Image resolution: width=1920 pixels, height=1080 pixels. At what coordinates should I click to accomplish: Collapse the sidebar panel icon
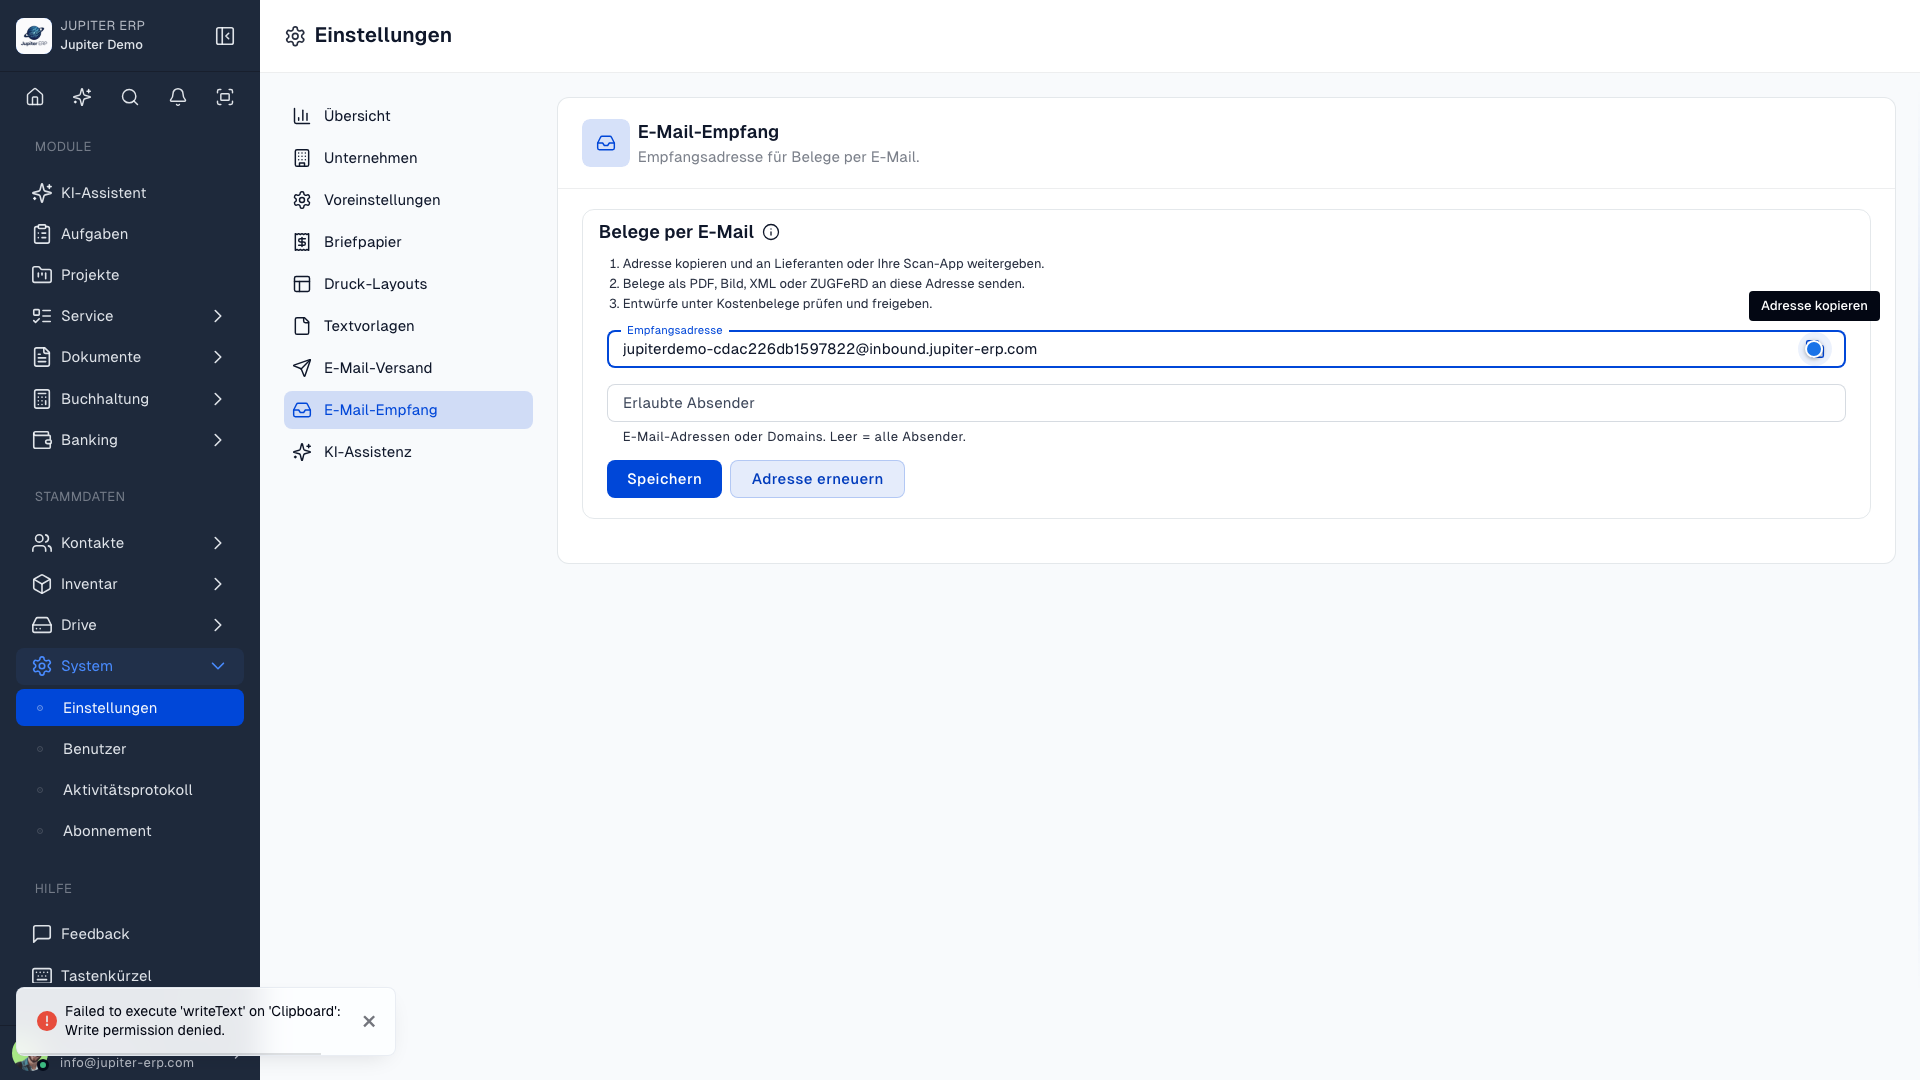(225, 36)
